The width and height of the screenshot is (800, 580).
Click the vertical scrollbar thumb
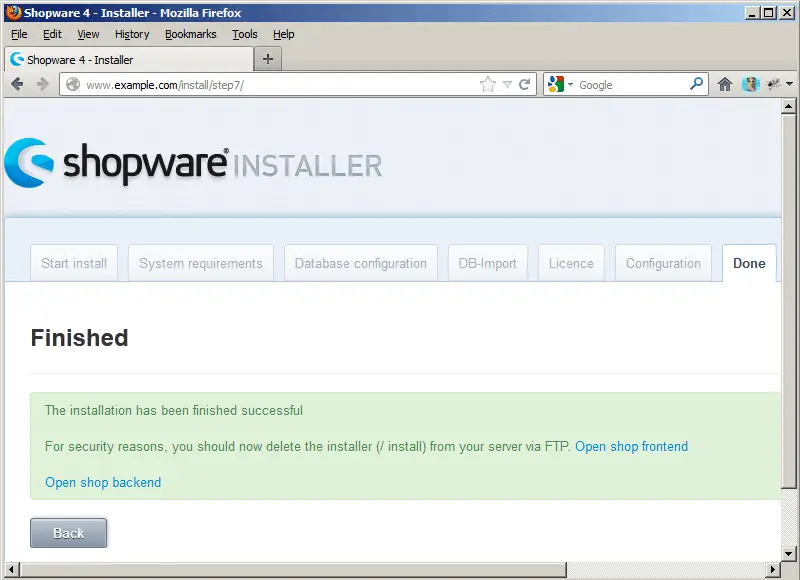coord(788,301)
